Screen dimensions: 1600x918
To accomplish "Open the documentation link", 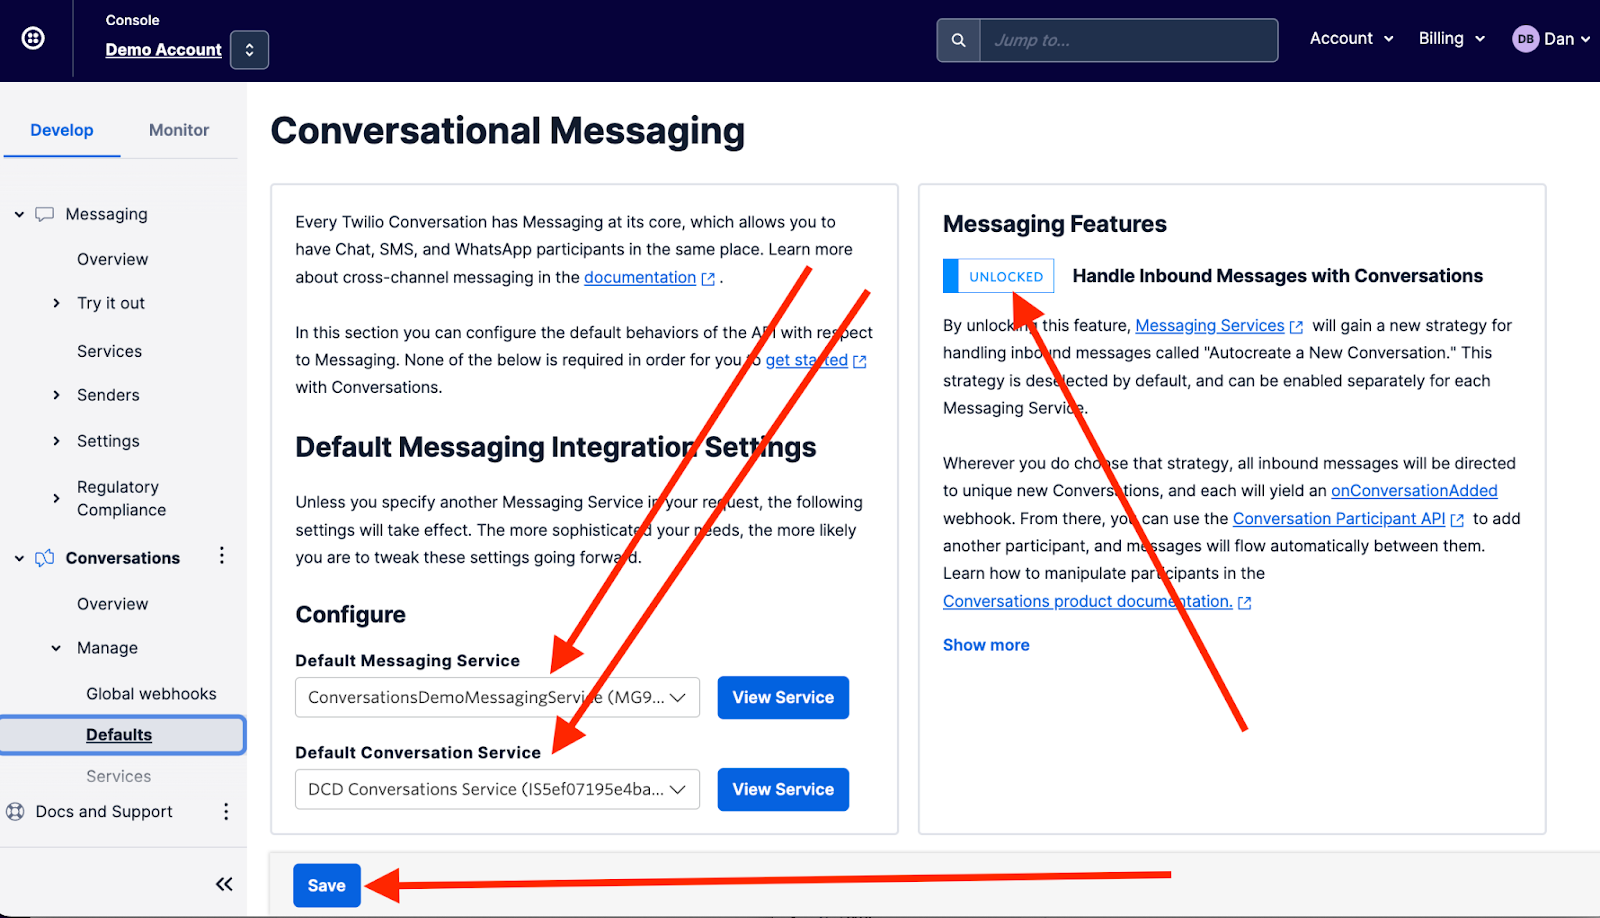I will coord(640,277).
